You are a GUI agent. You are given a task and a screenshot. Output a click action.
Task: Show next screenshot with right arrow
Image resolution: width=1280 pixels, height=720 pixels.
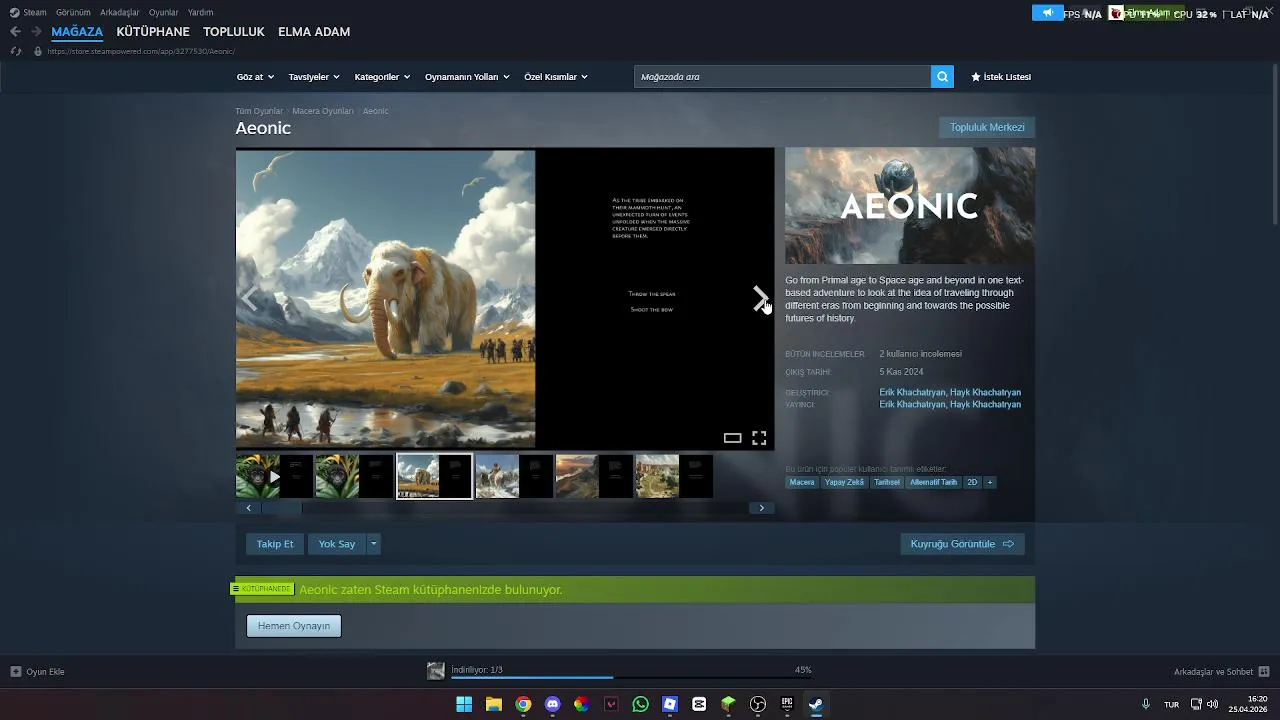pos(760,298)
